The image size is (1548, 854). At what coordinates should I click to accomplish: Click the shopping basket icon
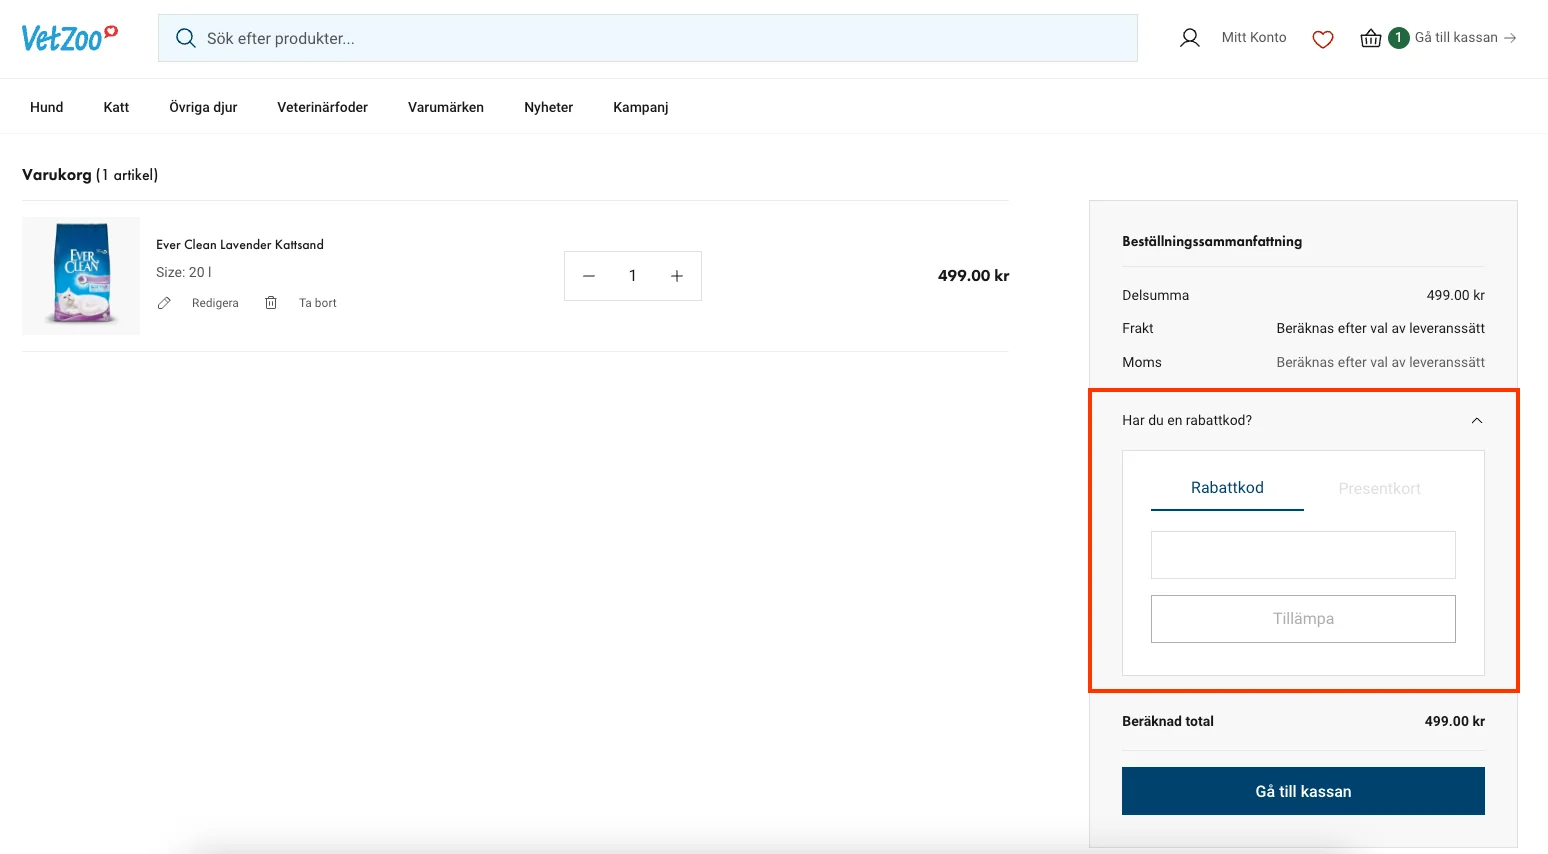pos(1370,38)
